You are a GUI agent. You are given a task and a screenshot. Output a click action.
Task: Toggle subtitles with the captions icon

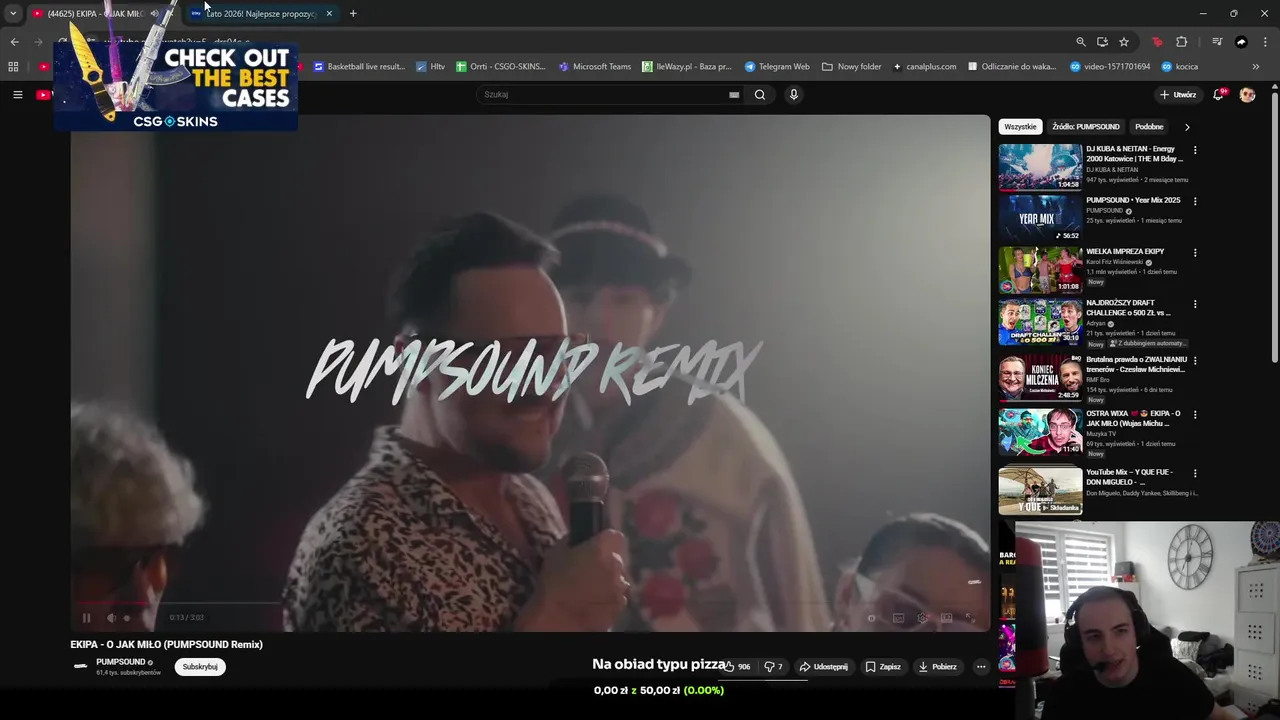898,618
